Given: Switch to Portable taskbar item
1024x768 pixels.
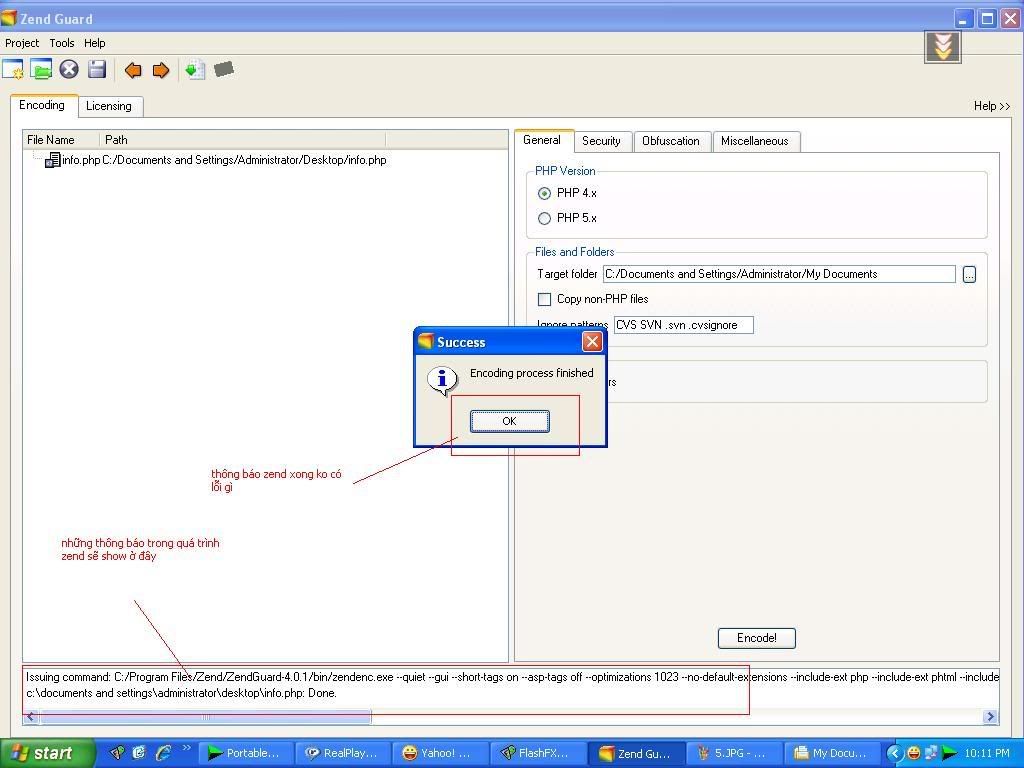Looking at the screenshot, I should [x=244, y=753].
